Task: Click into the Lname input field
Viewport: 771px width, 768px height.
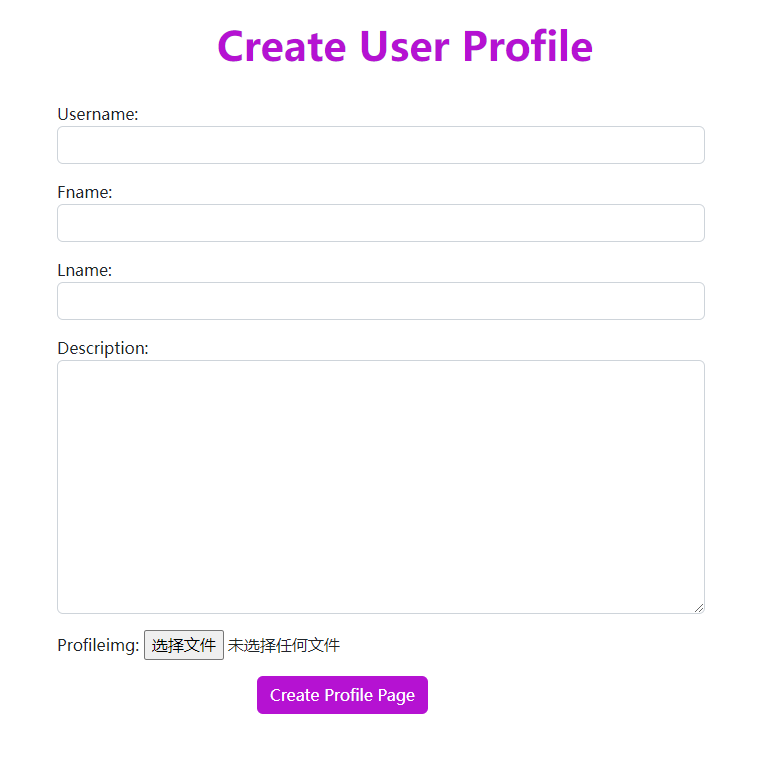Action: (x=380, y=301)
